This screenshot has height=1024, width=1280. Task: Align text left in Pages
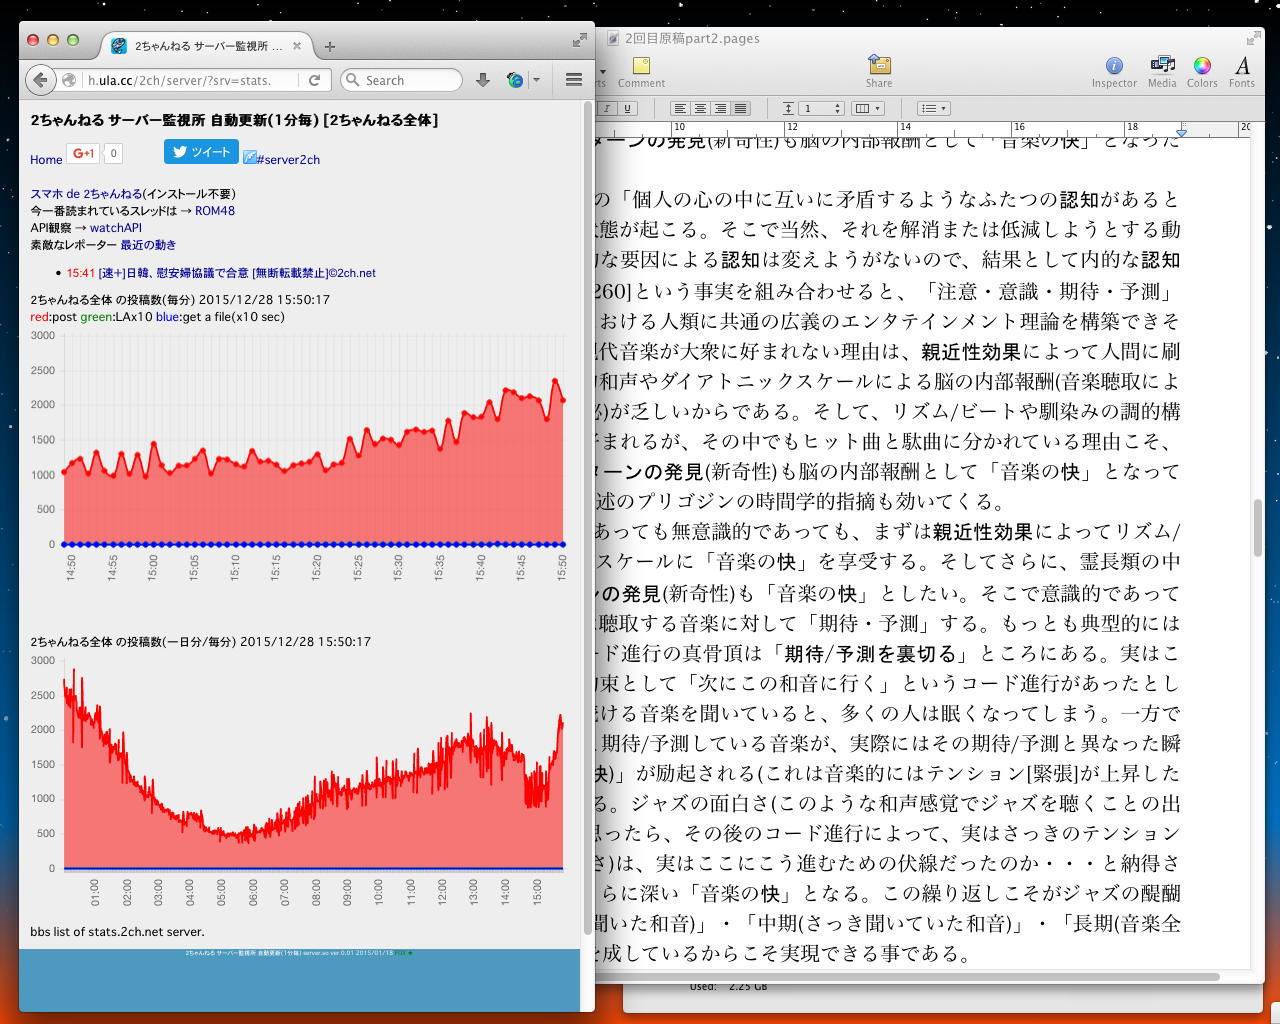(680, 108)
